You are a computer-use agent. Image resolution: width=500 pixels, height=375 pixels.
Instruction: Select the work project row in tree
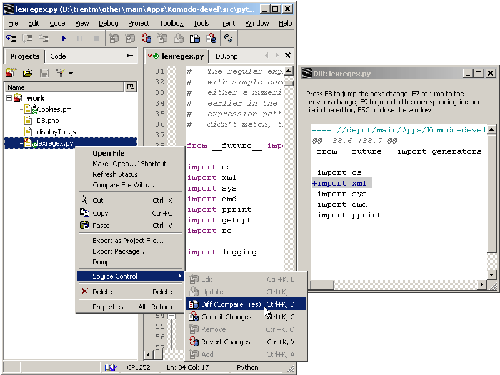tap(35, 98)
